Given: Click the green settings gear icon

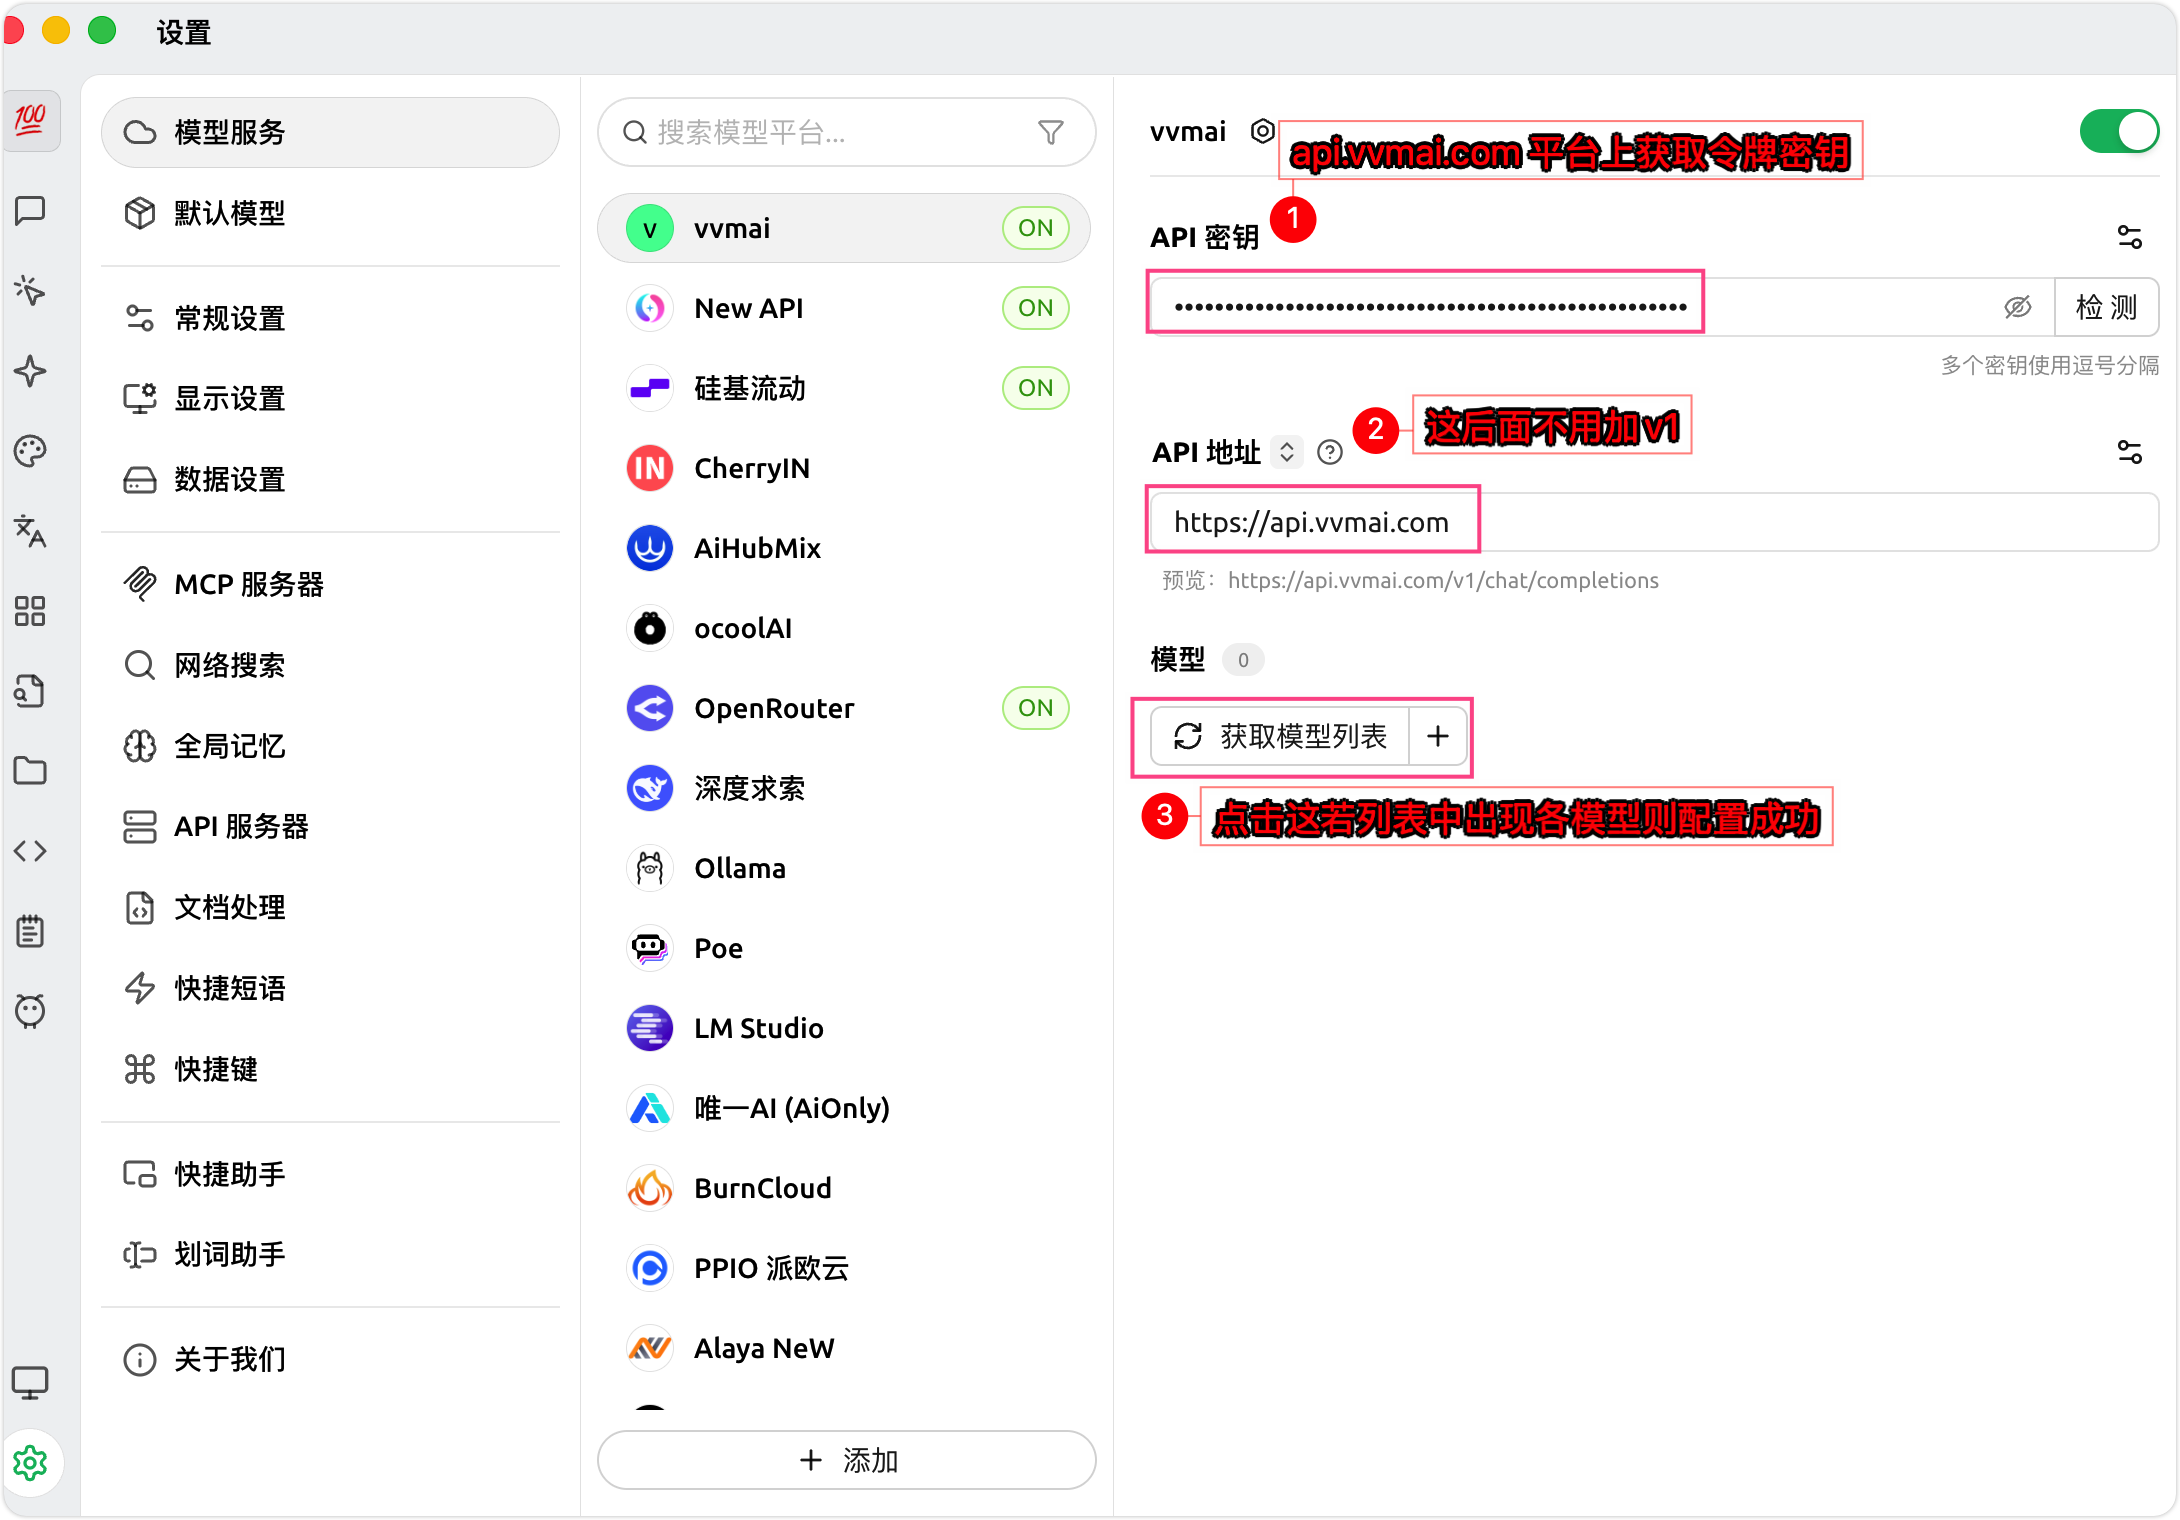Looking at the screenshot, I should point(30,1463).
